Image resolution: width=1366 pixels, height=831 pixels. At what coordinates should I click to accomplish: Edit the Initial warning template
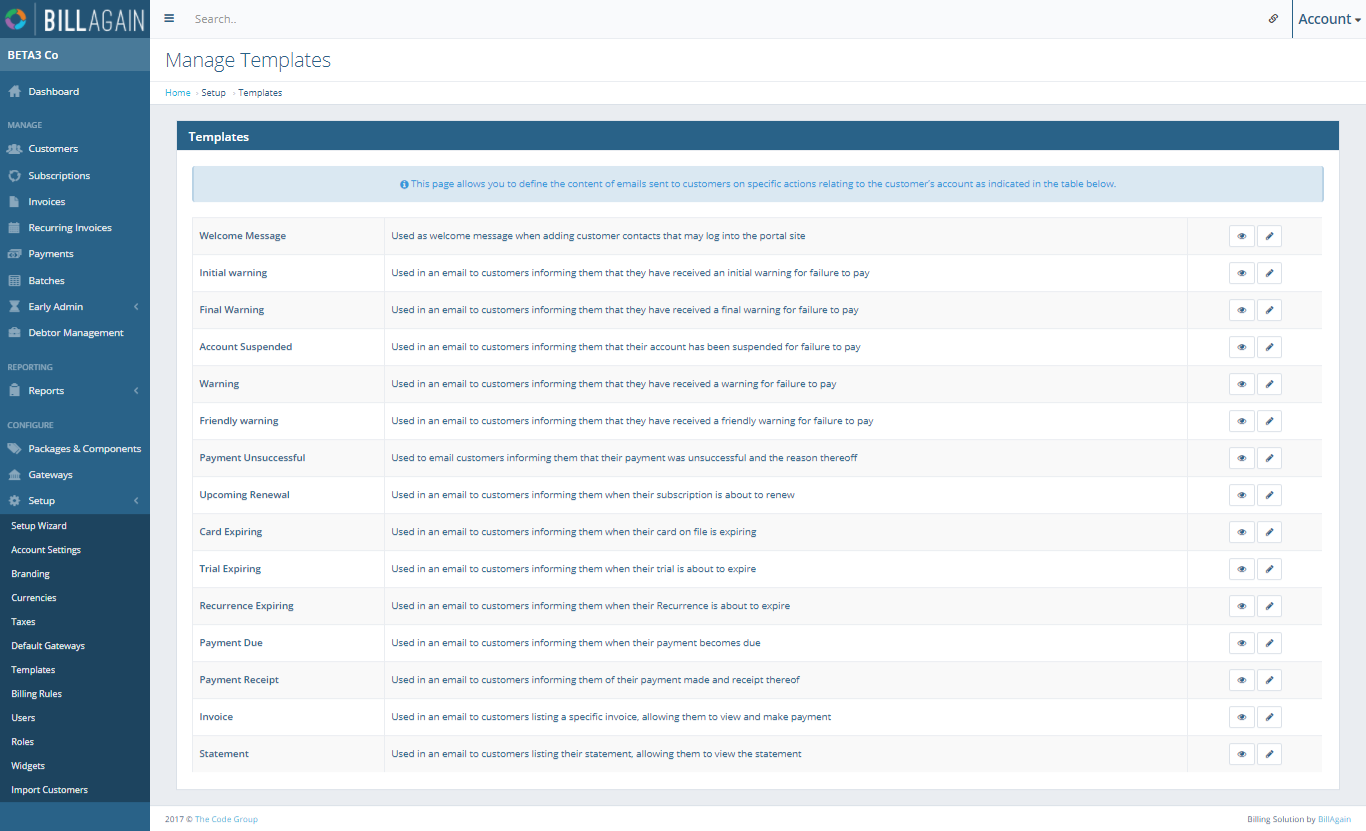click(x=1269, y=273)
